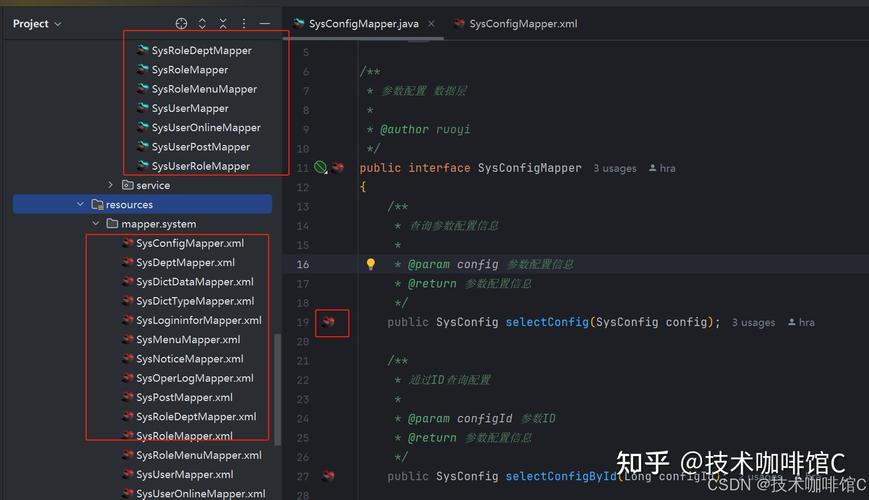Click the MyBatis bird icon for SysUserMapper
The width and height of the screenshot is (869, 500).
(143, 108)
